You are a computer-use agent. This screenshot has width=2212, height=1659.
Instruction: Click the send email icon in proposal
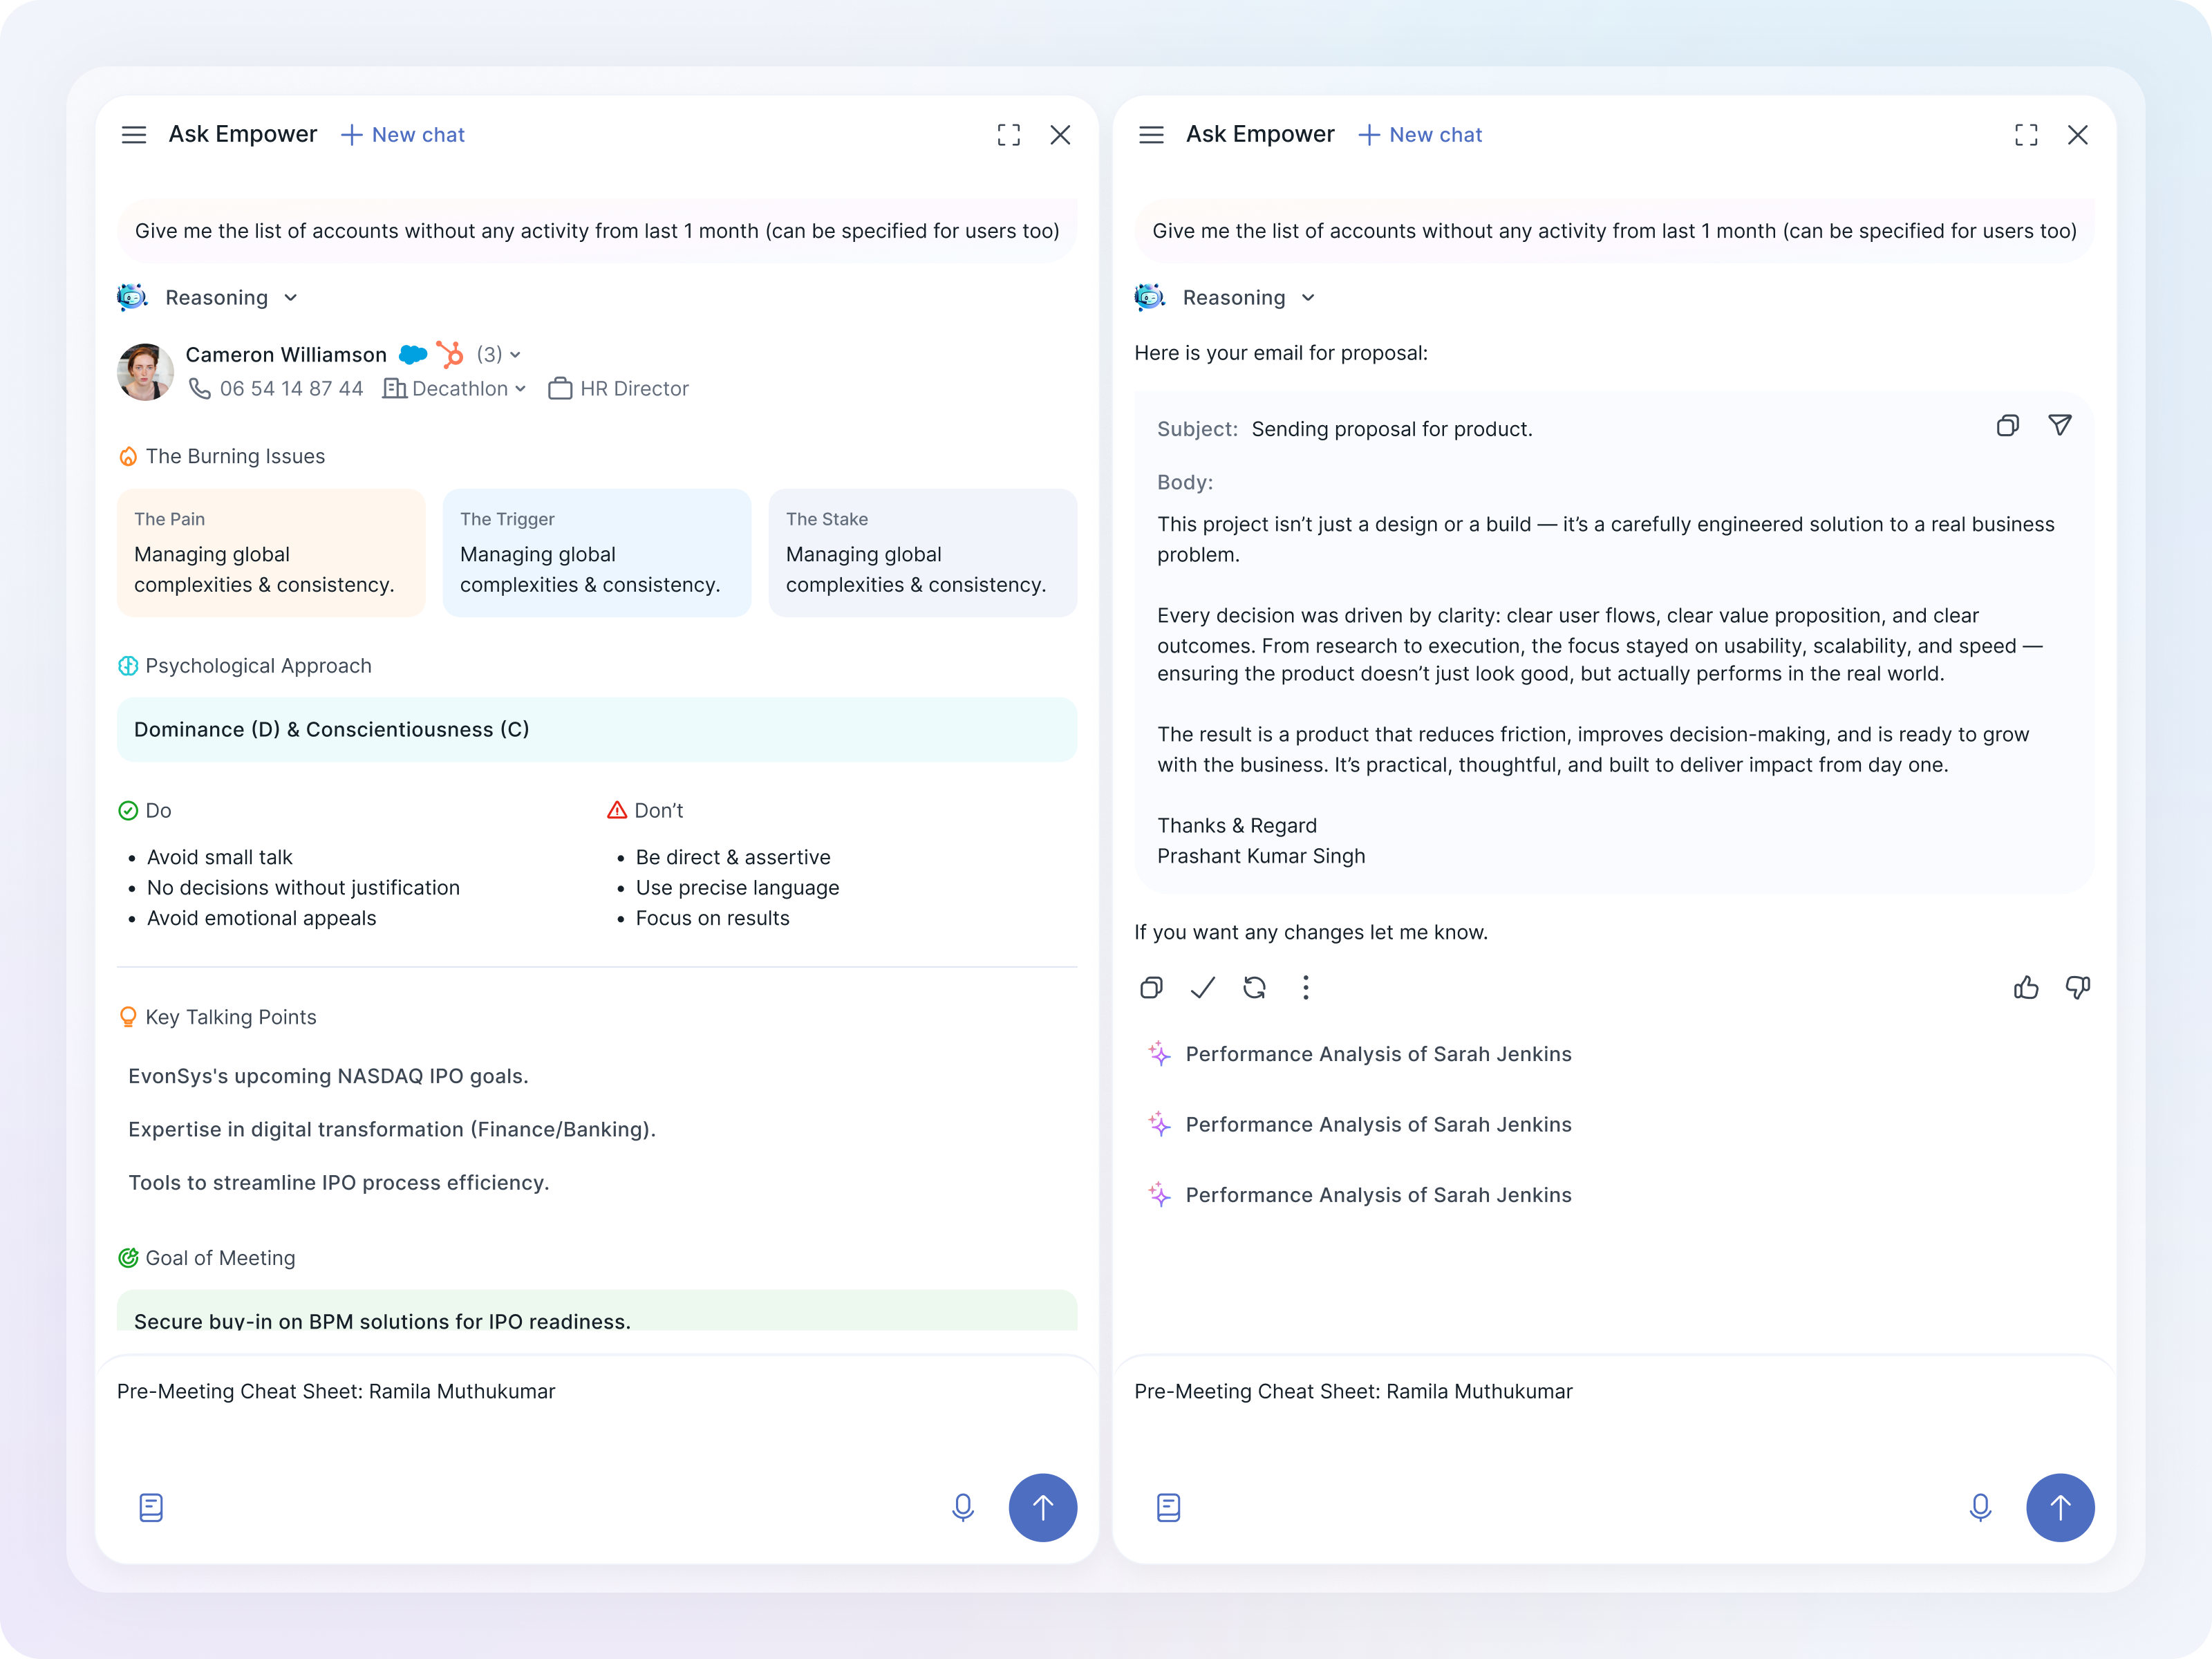pyautogui.click(x=2059, y=426)
